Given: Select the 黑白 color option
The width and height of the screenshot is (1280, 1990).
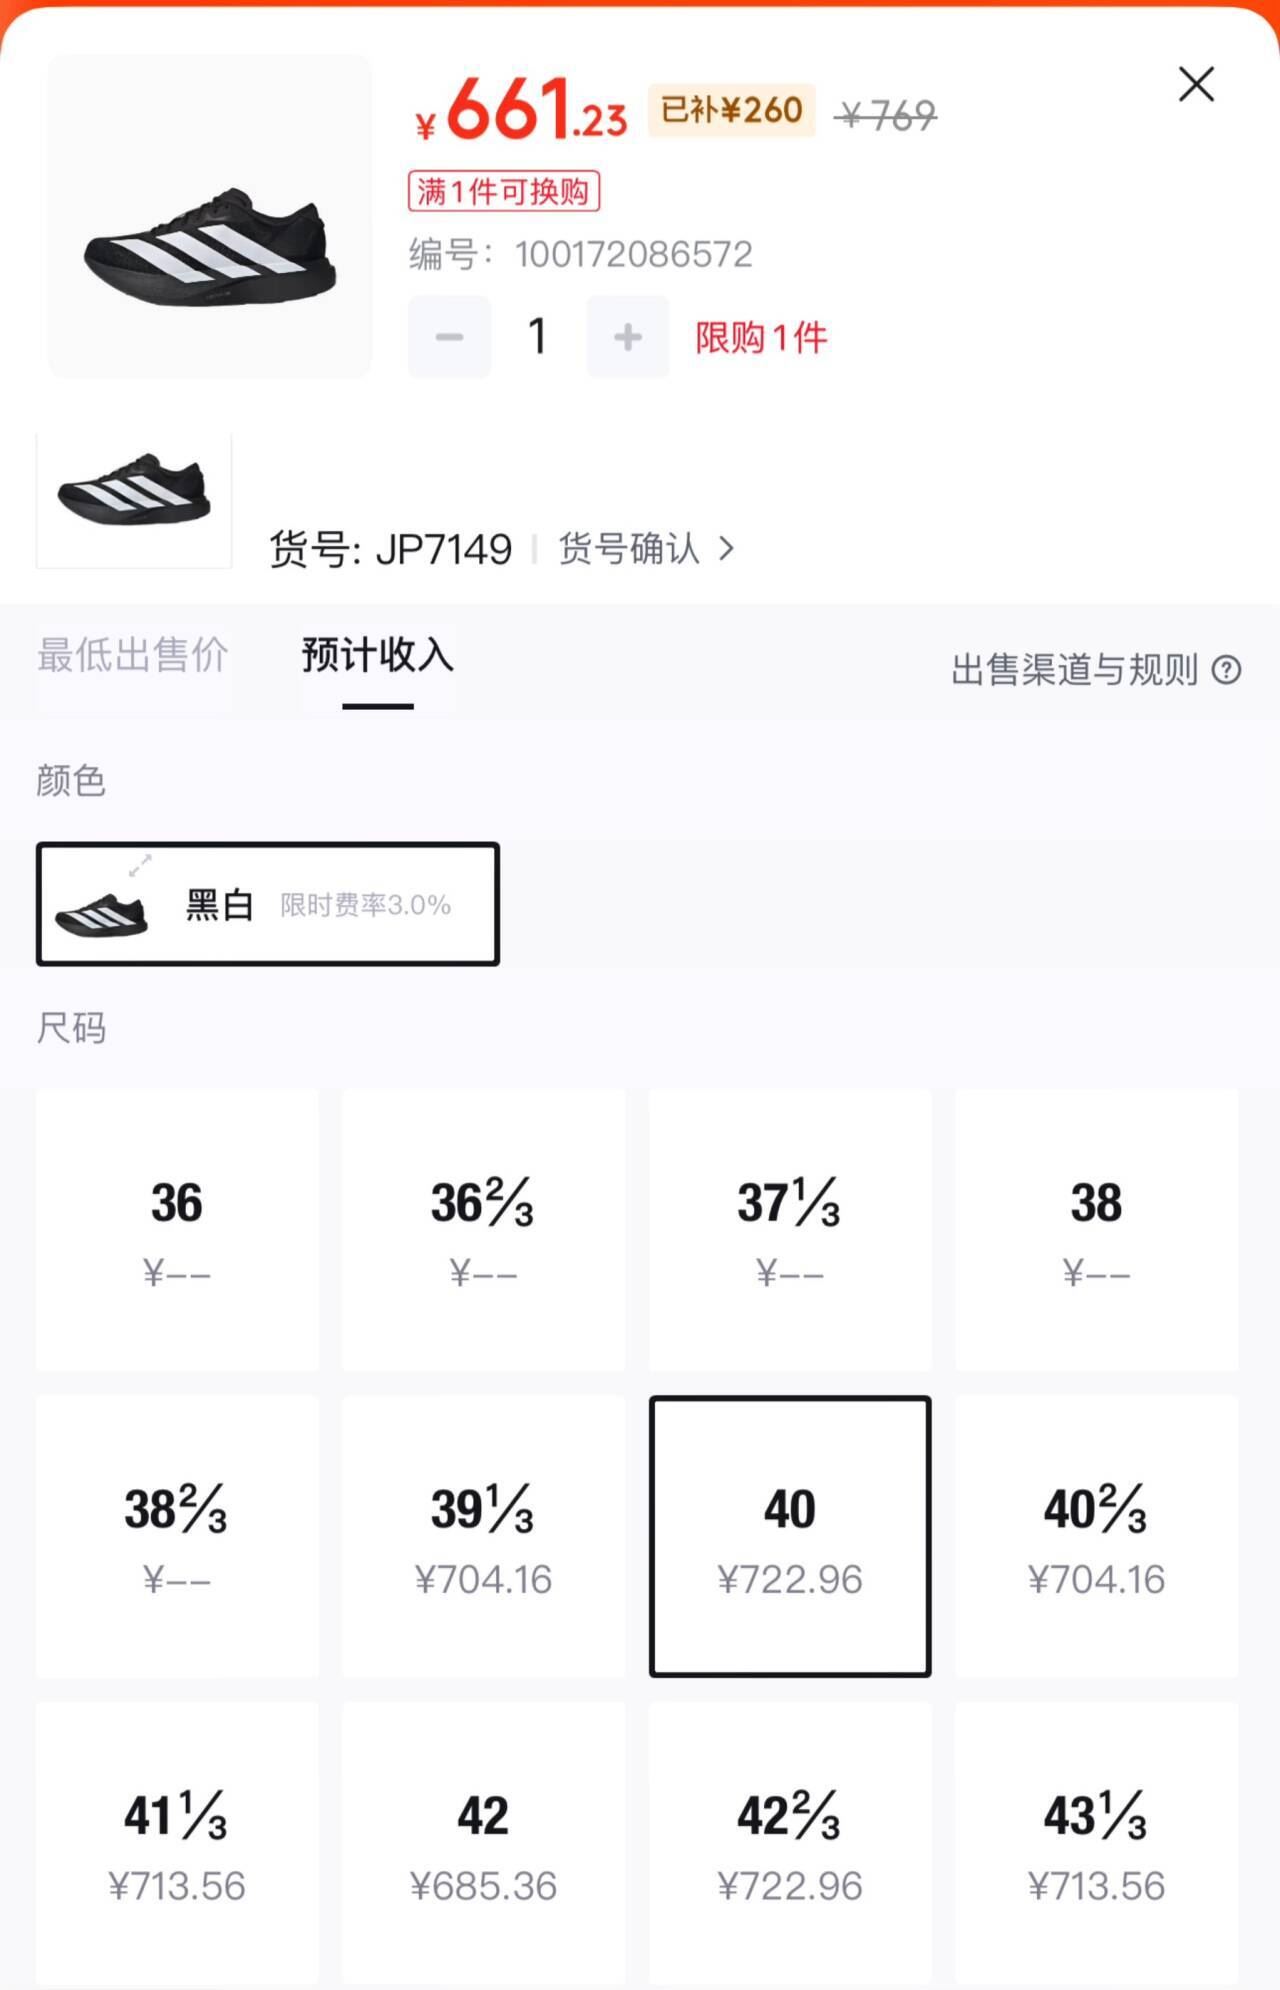Looking at the screenshot, I should 268,904.
